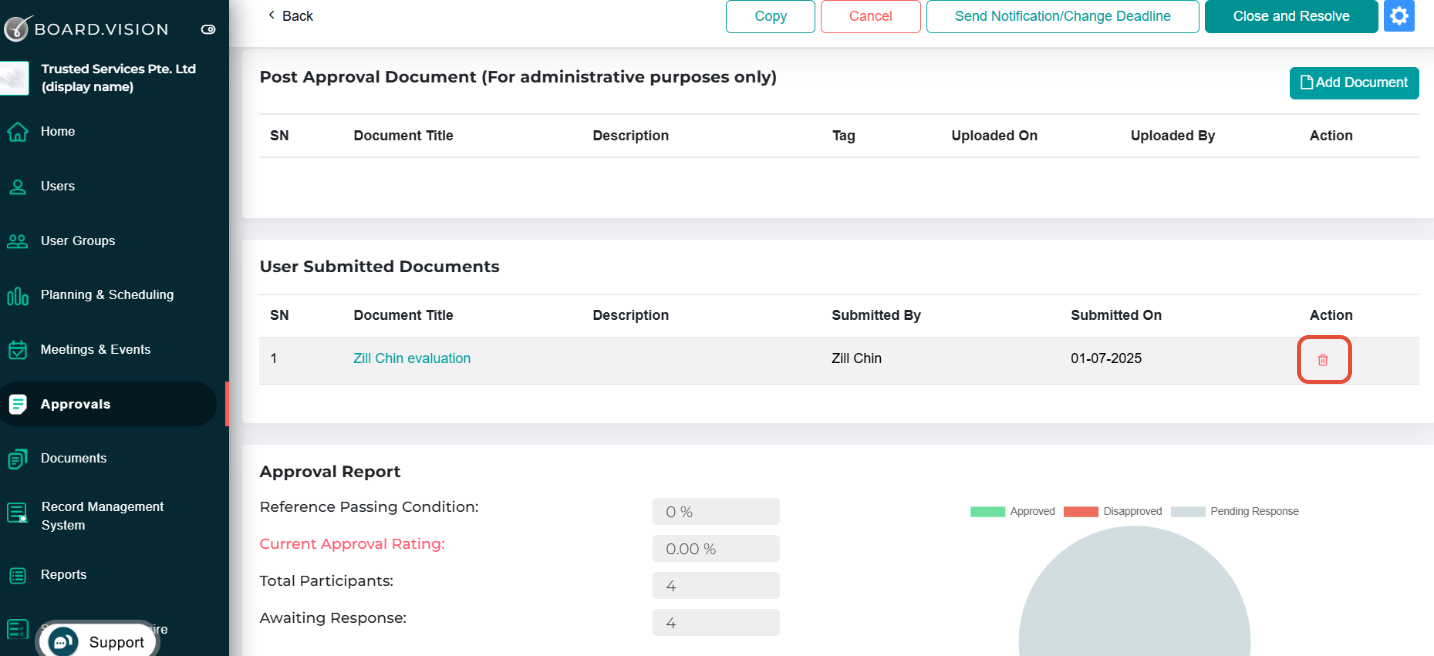Click the Approvals sidebar icon
This screenshot has width=1434, height=656.
(17, 404)
